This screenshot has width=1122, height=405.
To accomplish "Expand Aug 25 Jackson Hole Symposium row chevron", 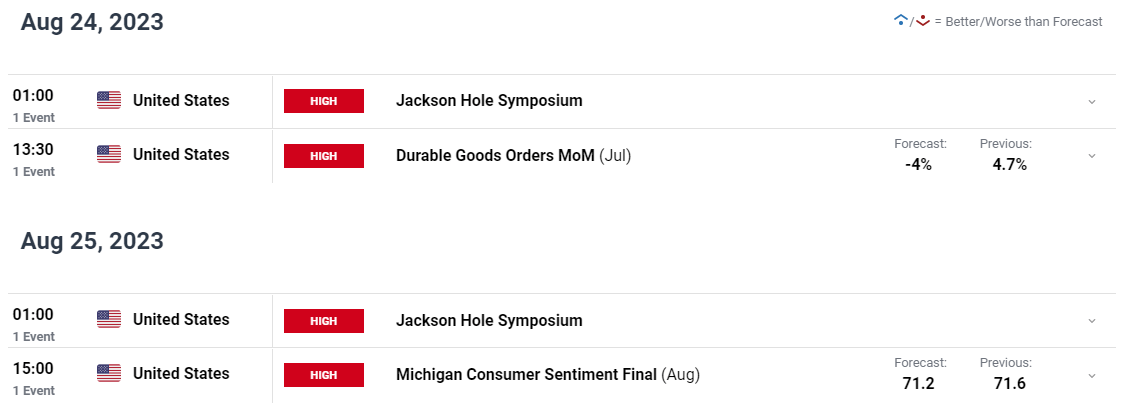I will 1092,321.
